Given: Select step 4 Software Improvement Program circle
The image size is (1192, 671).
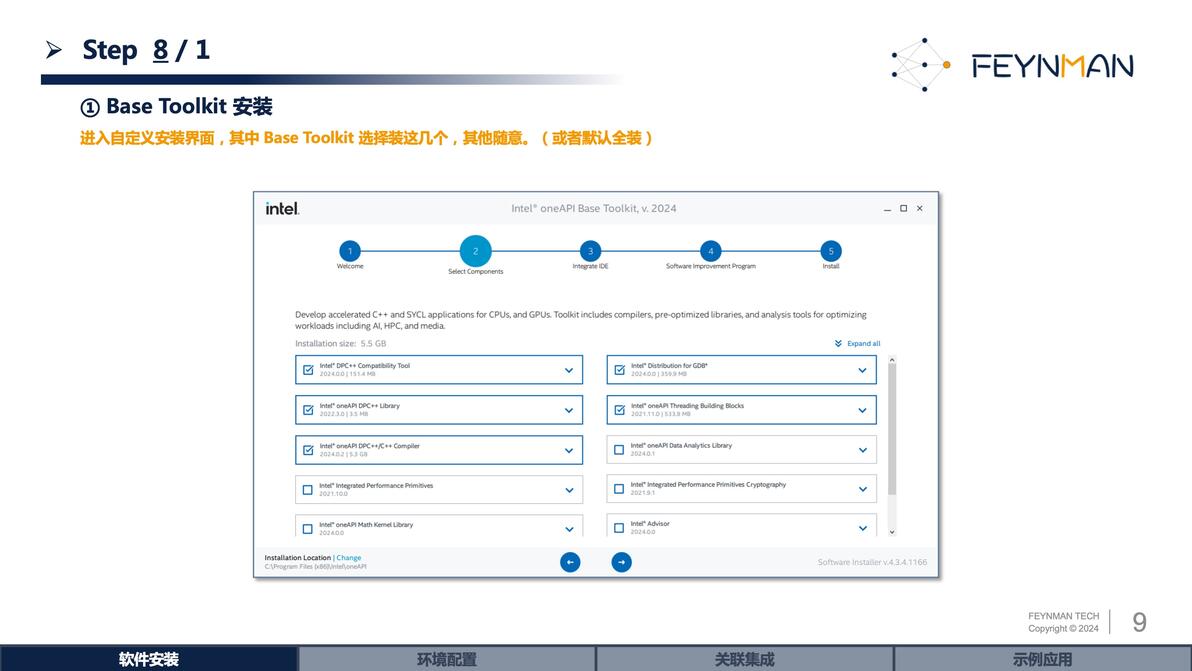Looking at the screenshot, I should 711,251.
